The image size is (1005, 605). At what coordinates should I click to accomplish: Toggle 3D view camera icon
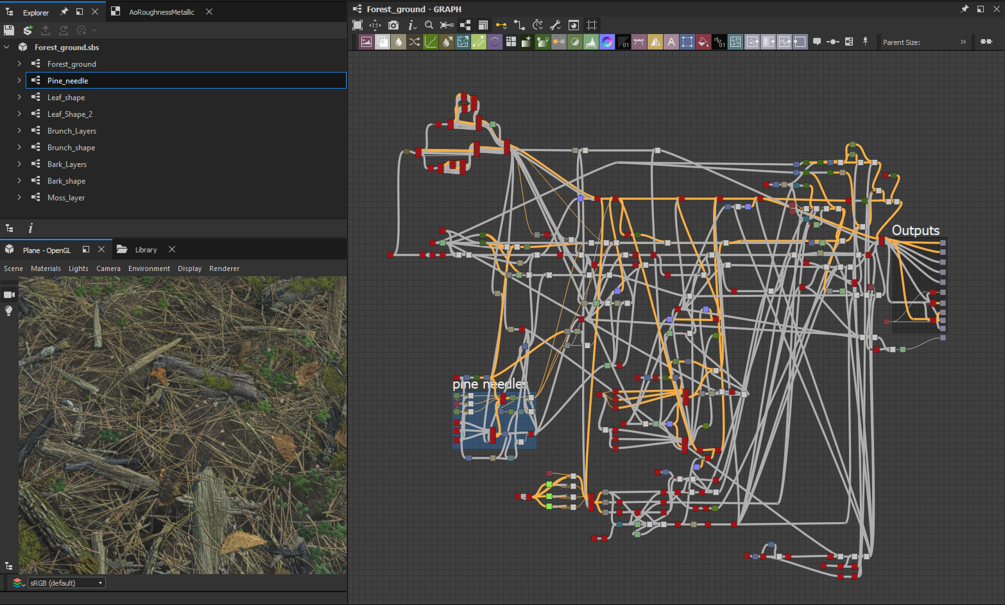click(9, 295)
